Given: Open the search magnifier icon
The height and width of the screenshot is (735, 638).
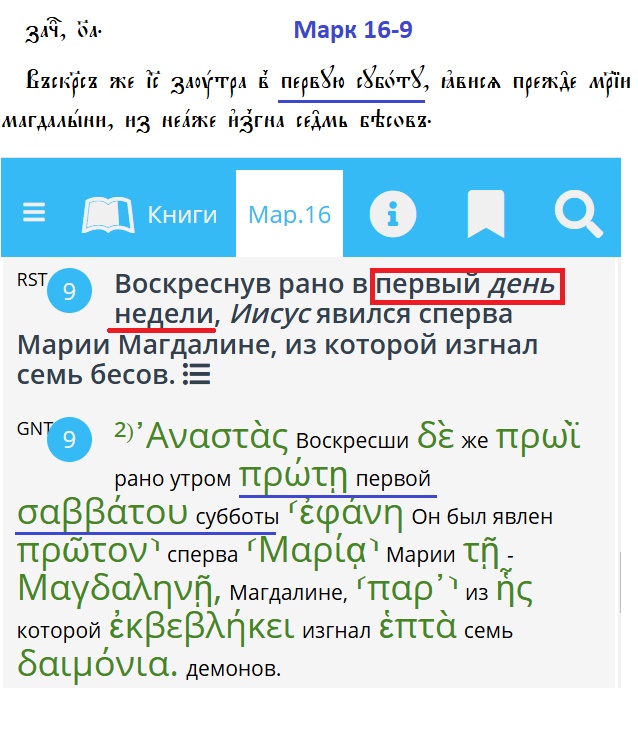Looking at the screenshot, I should pyautogui.click(x=578, y=214).
